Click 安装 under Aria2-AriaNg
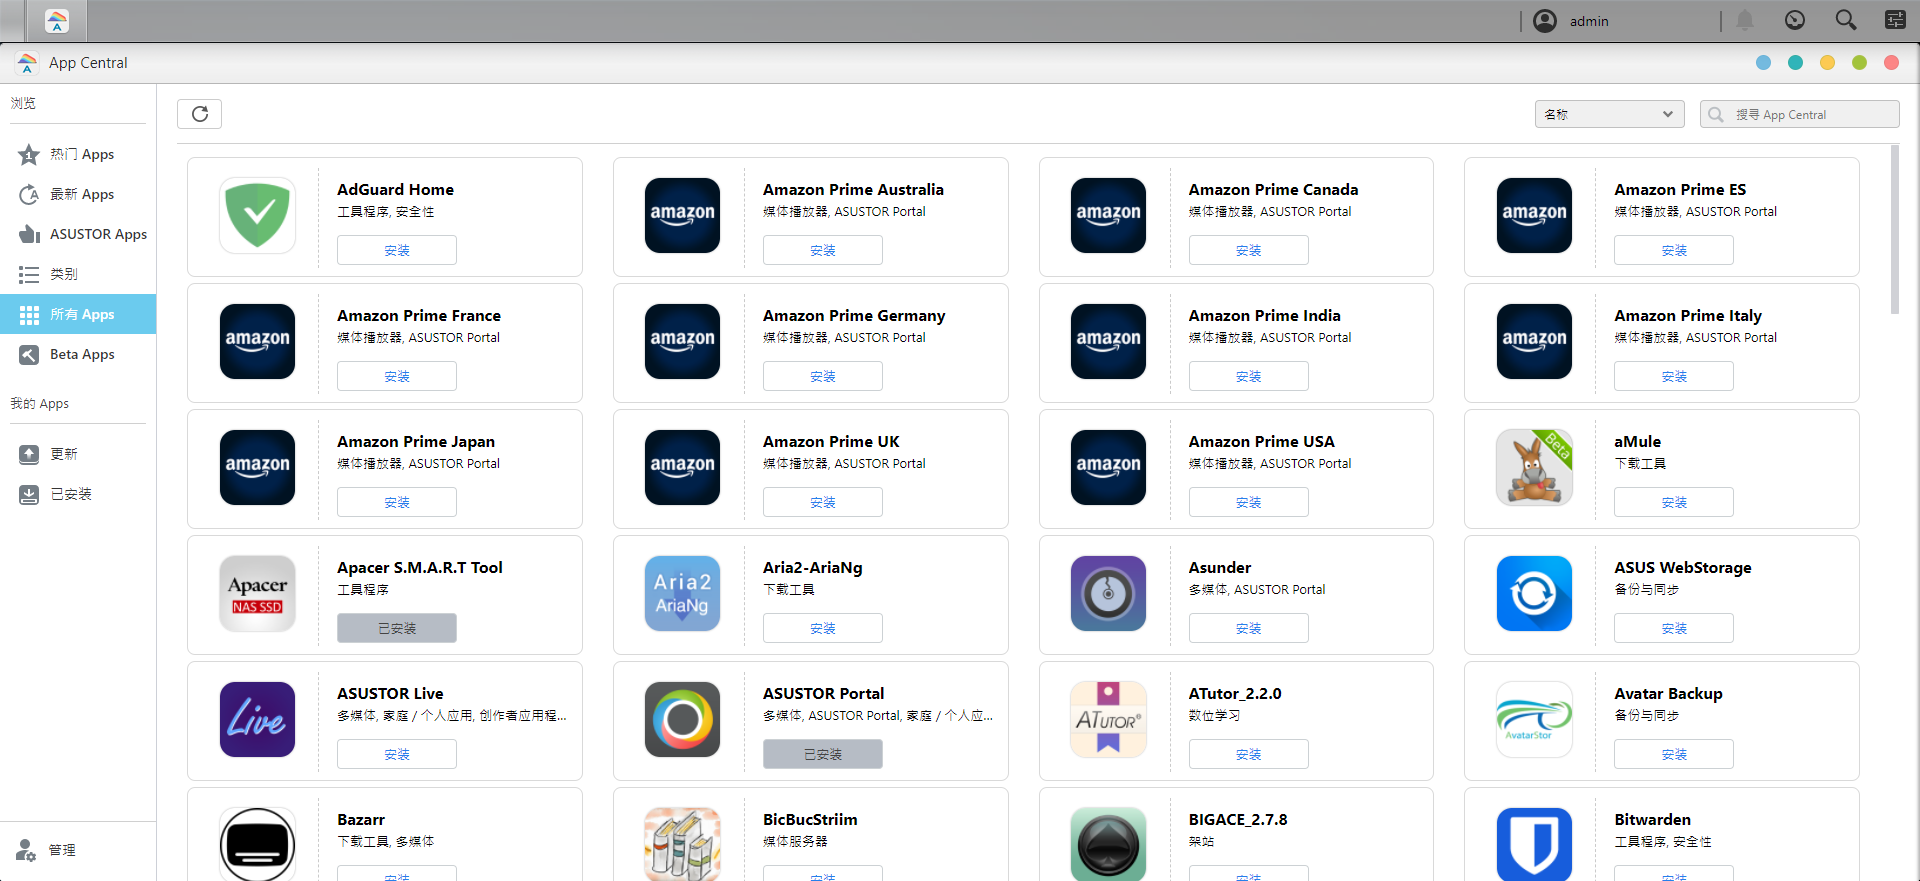This screenshot has width=1920, height=881. 823,628
